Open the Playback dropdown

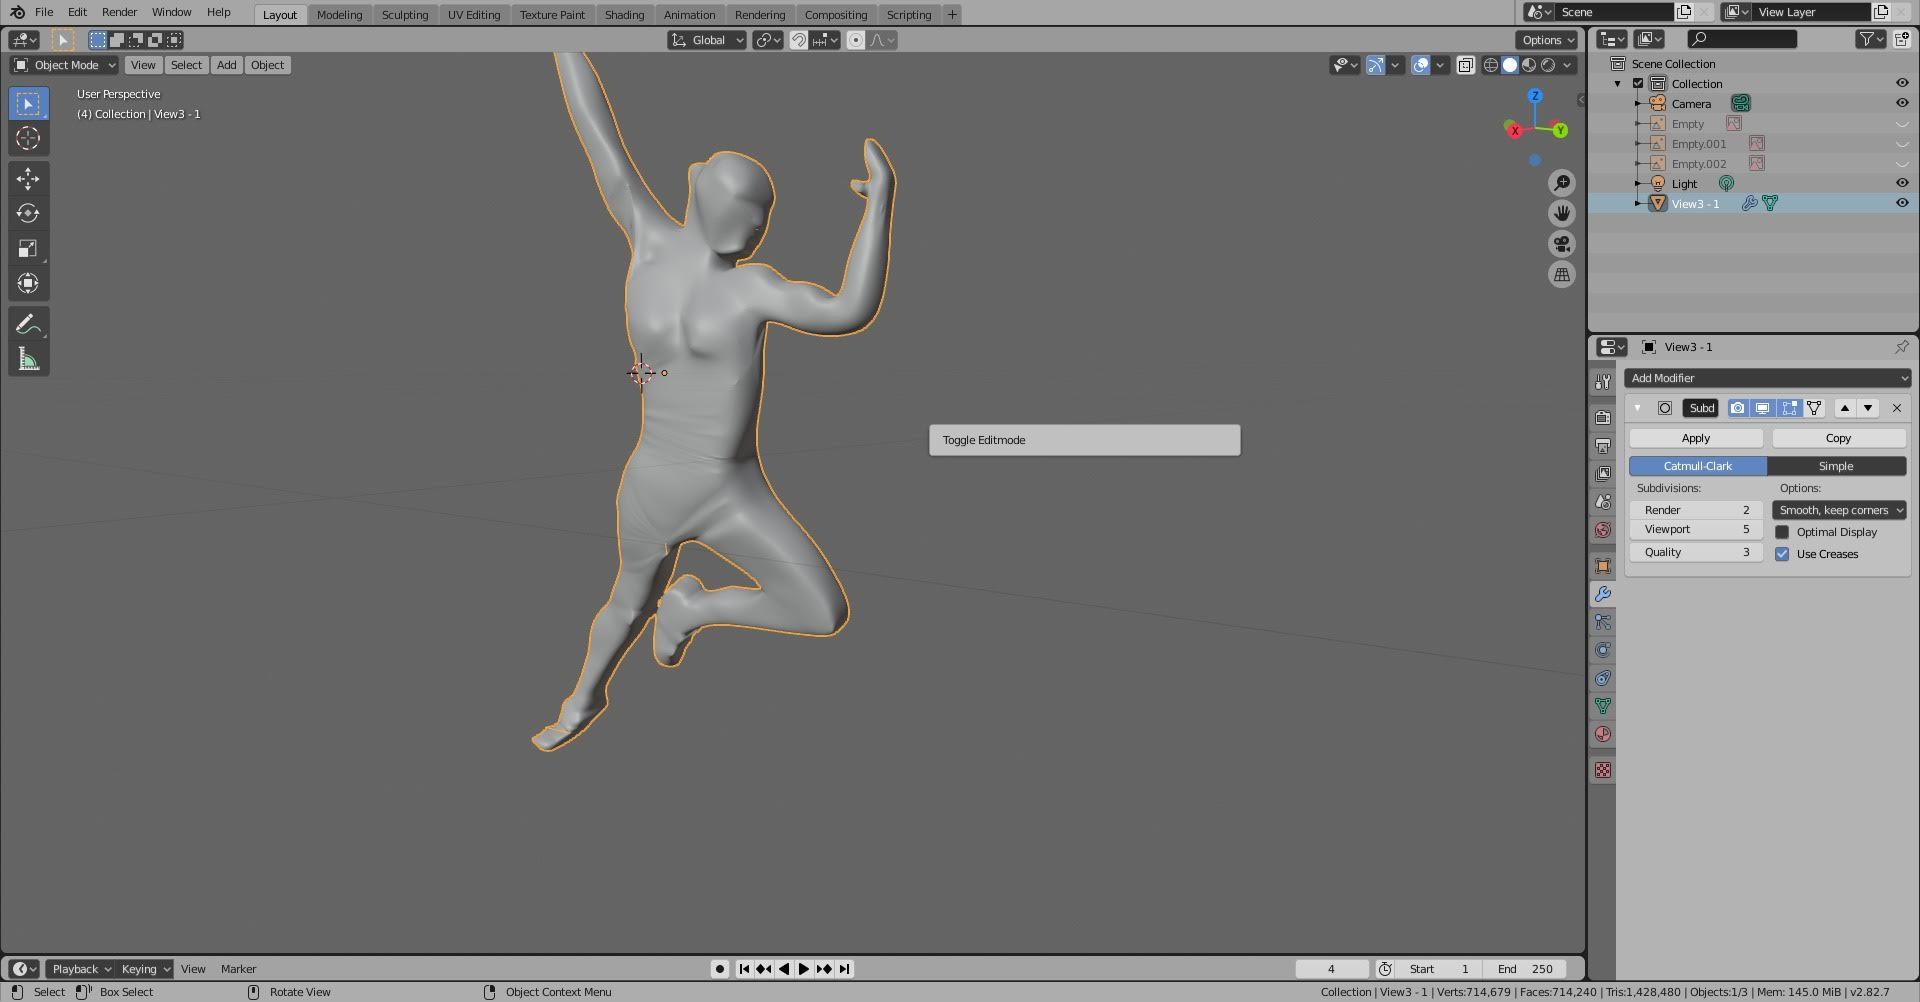coord(80,969)
